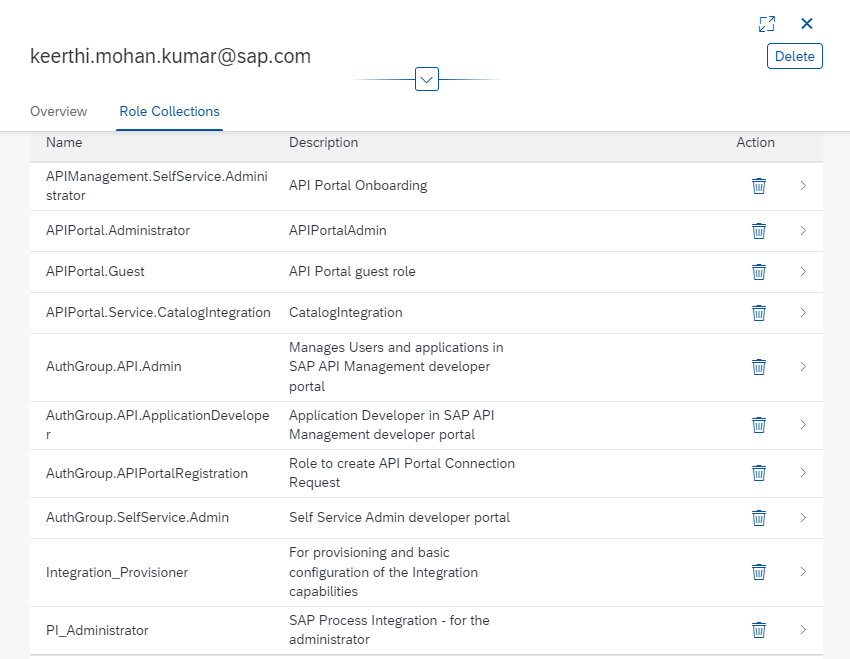
Task: Open chevron for Integration_Provisioner row
Action: [x=803, y=572]
